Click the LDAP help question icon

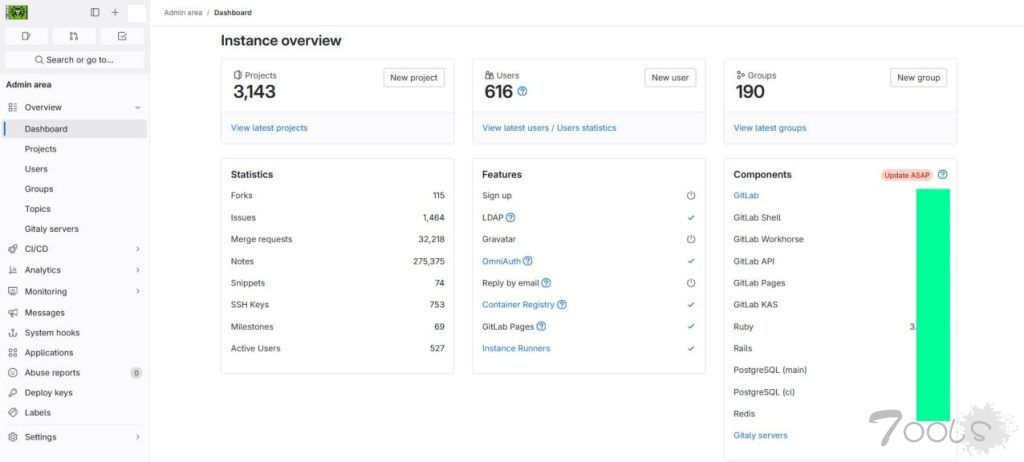[x=511, y=218]
